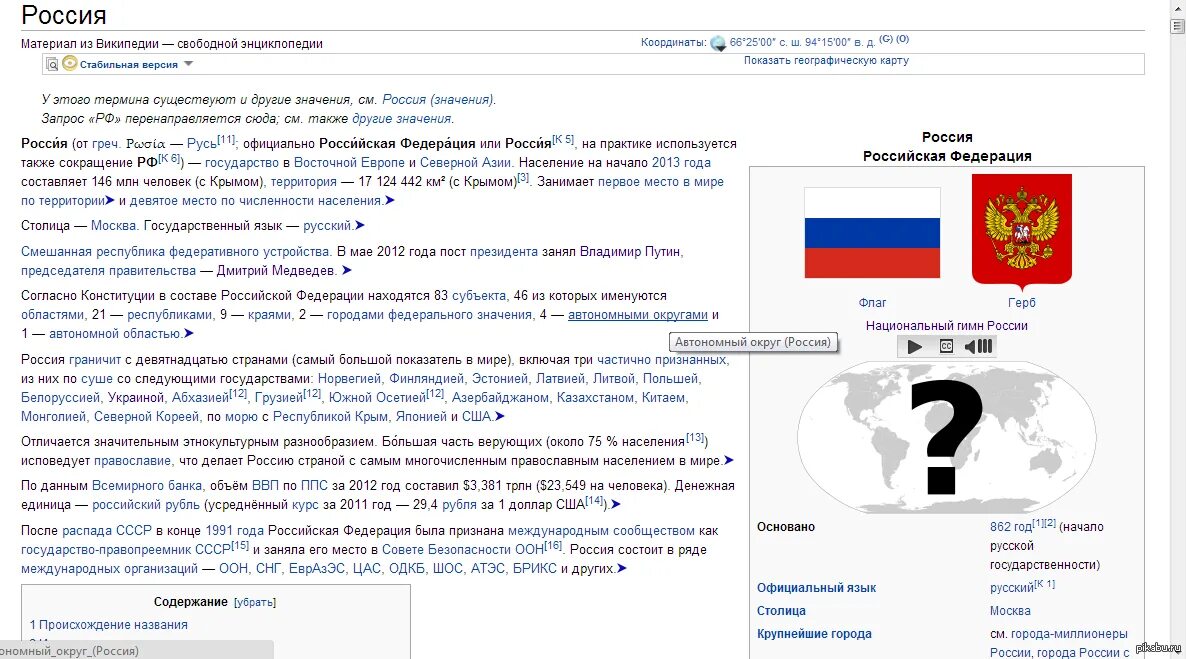Click arrow after автономной областью

[x=189, y=333]
